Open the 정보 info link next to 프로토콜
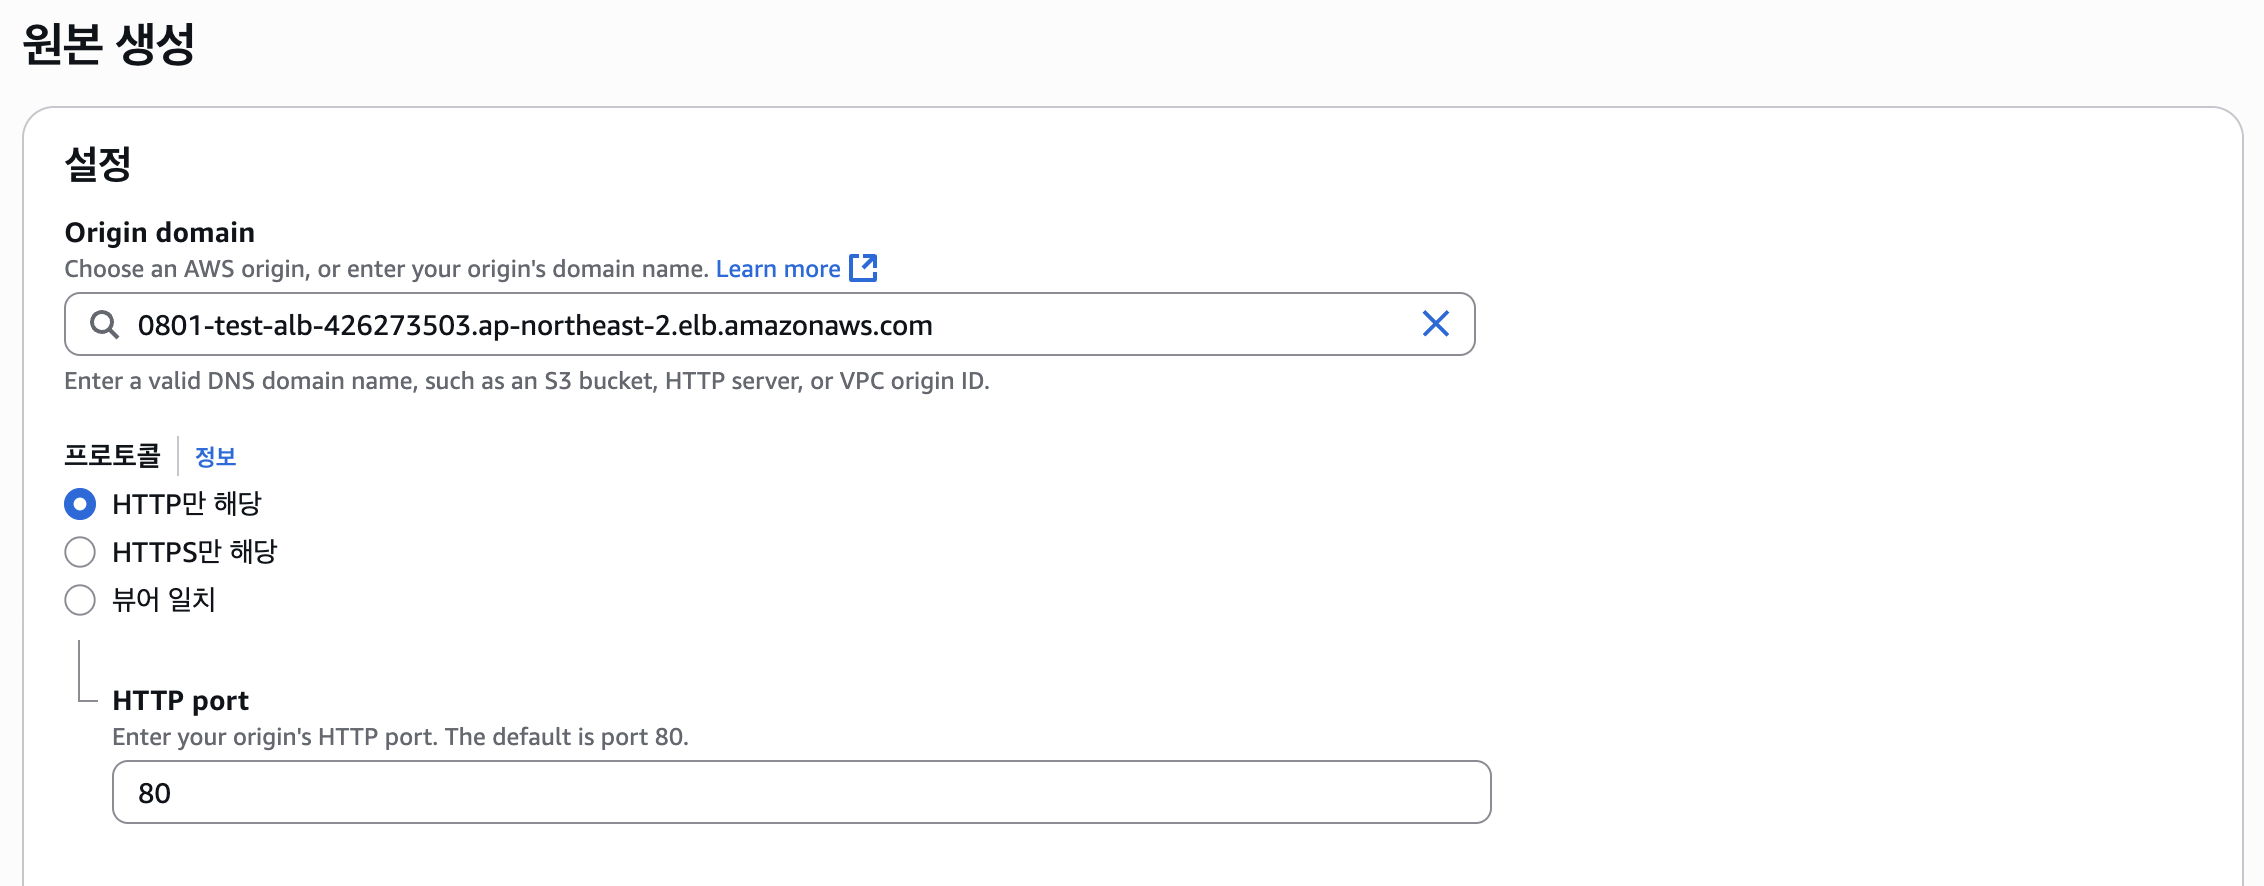2264x886 pixels. point(215,457)
